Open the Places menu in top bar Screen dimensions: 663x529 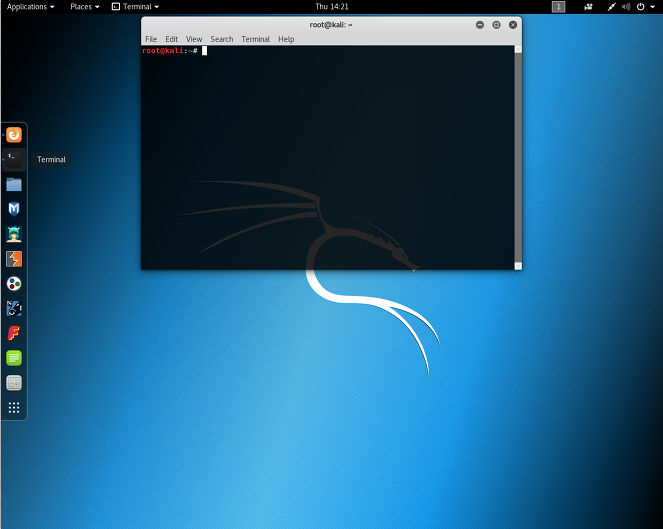tap(85, 7)
